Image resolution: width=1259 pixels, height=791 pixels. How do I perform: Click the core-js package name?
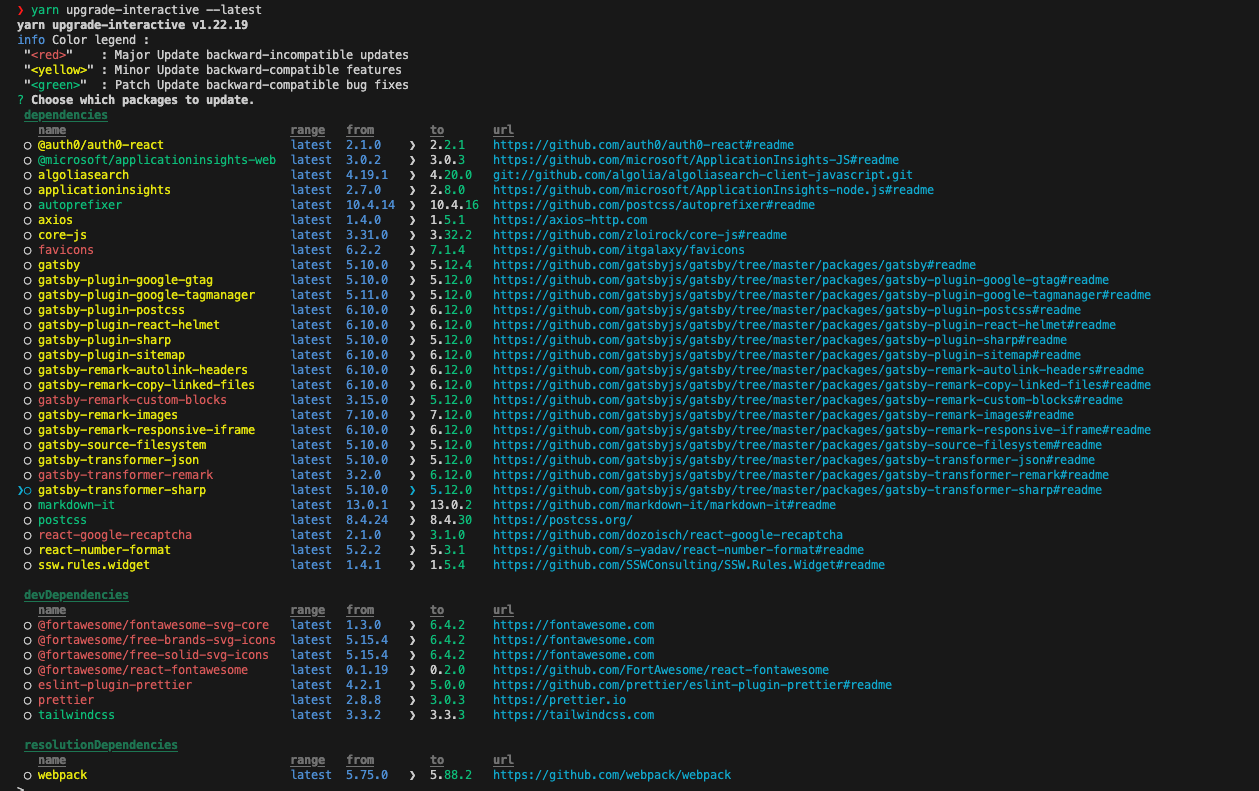(62, 235)
